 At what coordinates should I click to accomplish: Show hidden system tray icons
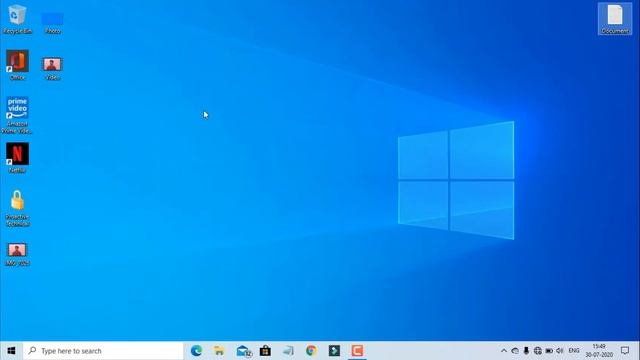point(504,351)
